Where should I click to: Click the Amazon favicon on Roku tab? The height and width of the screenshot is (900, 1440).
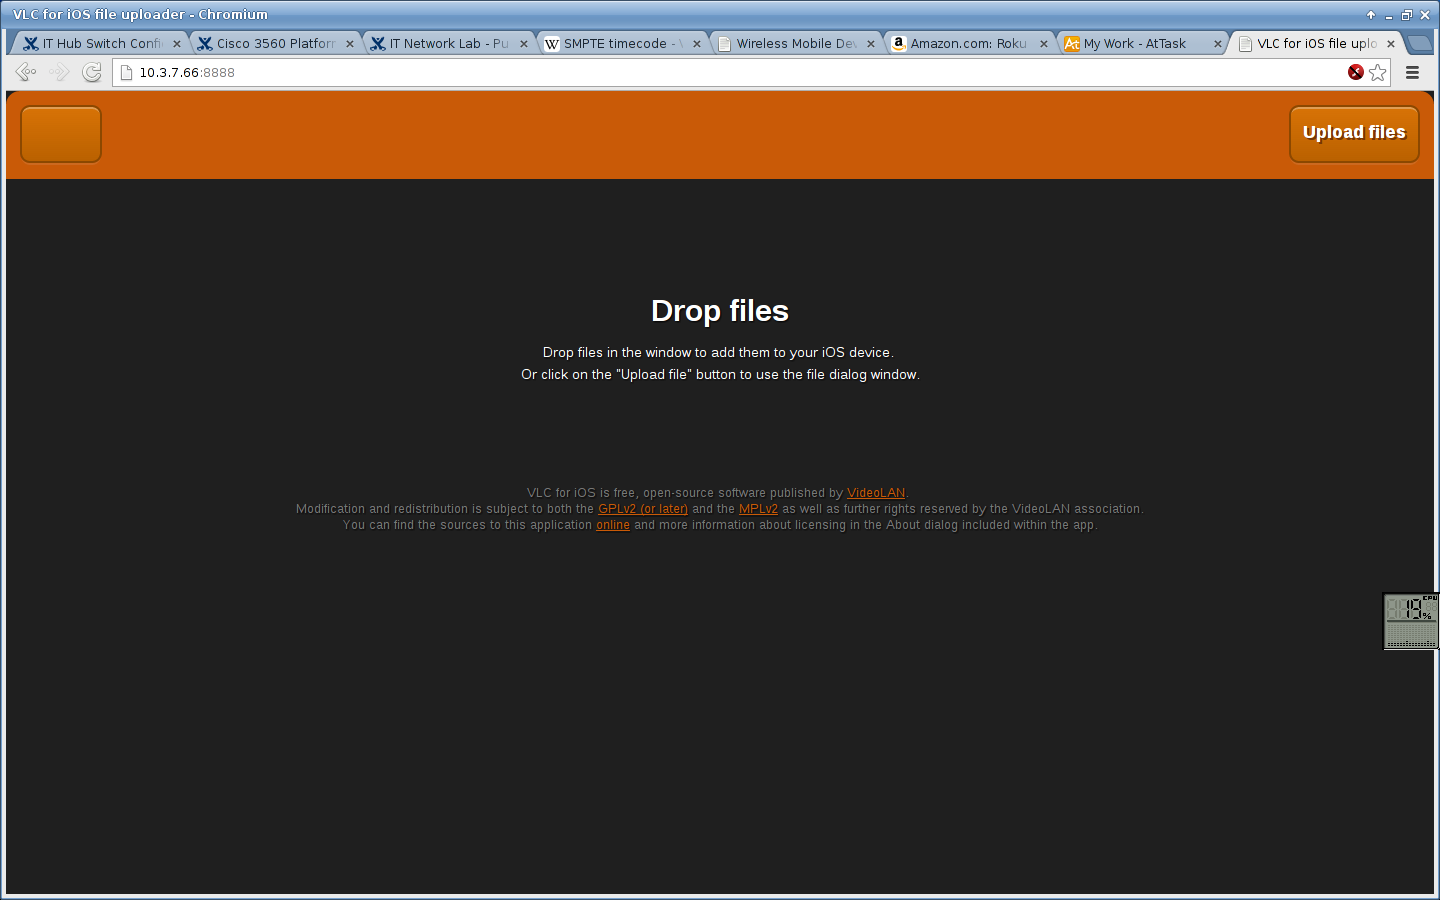[898, 44]
